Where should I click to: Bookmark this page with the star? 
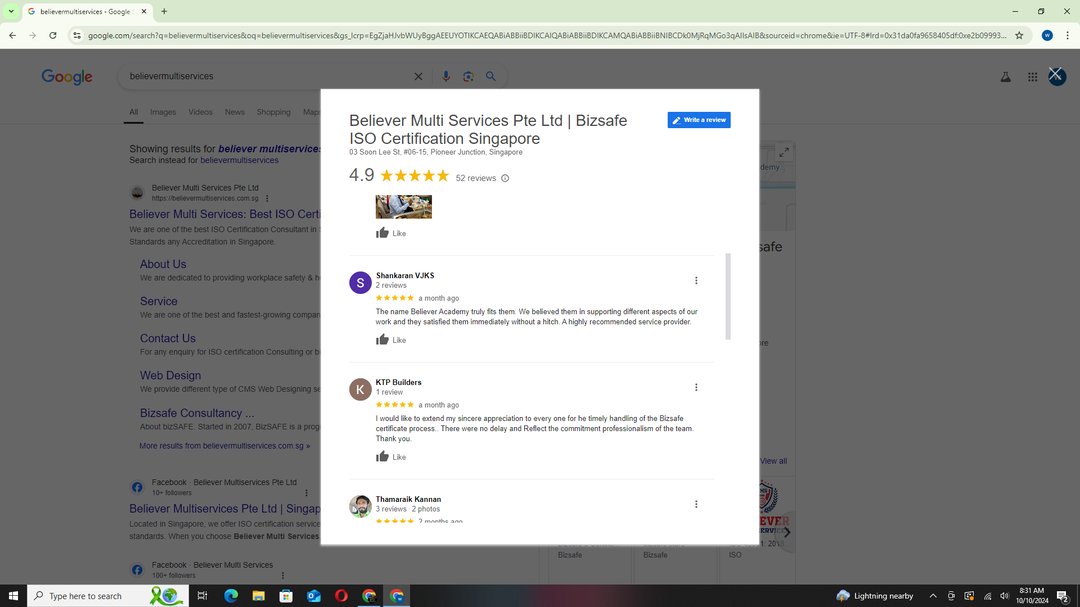point(1019,36)
